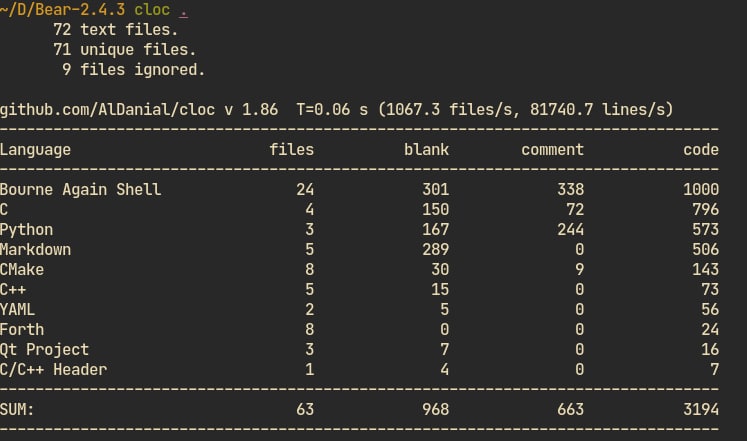Select the 'Markdown' row label
Viewport: 747px width, 441px height.
[x=35, y=250]
